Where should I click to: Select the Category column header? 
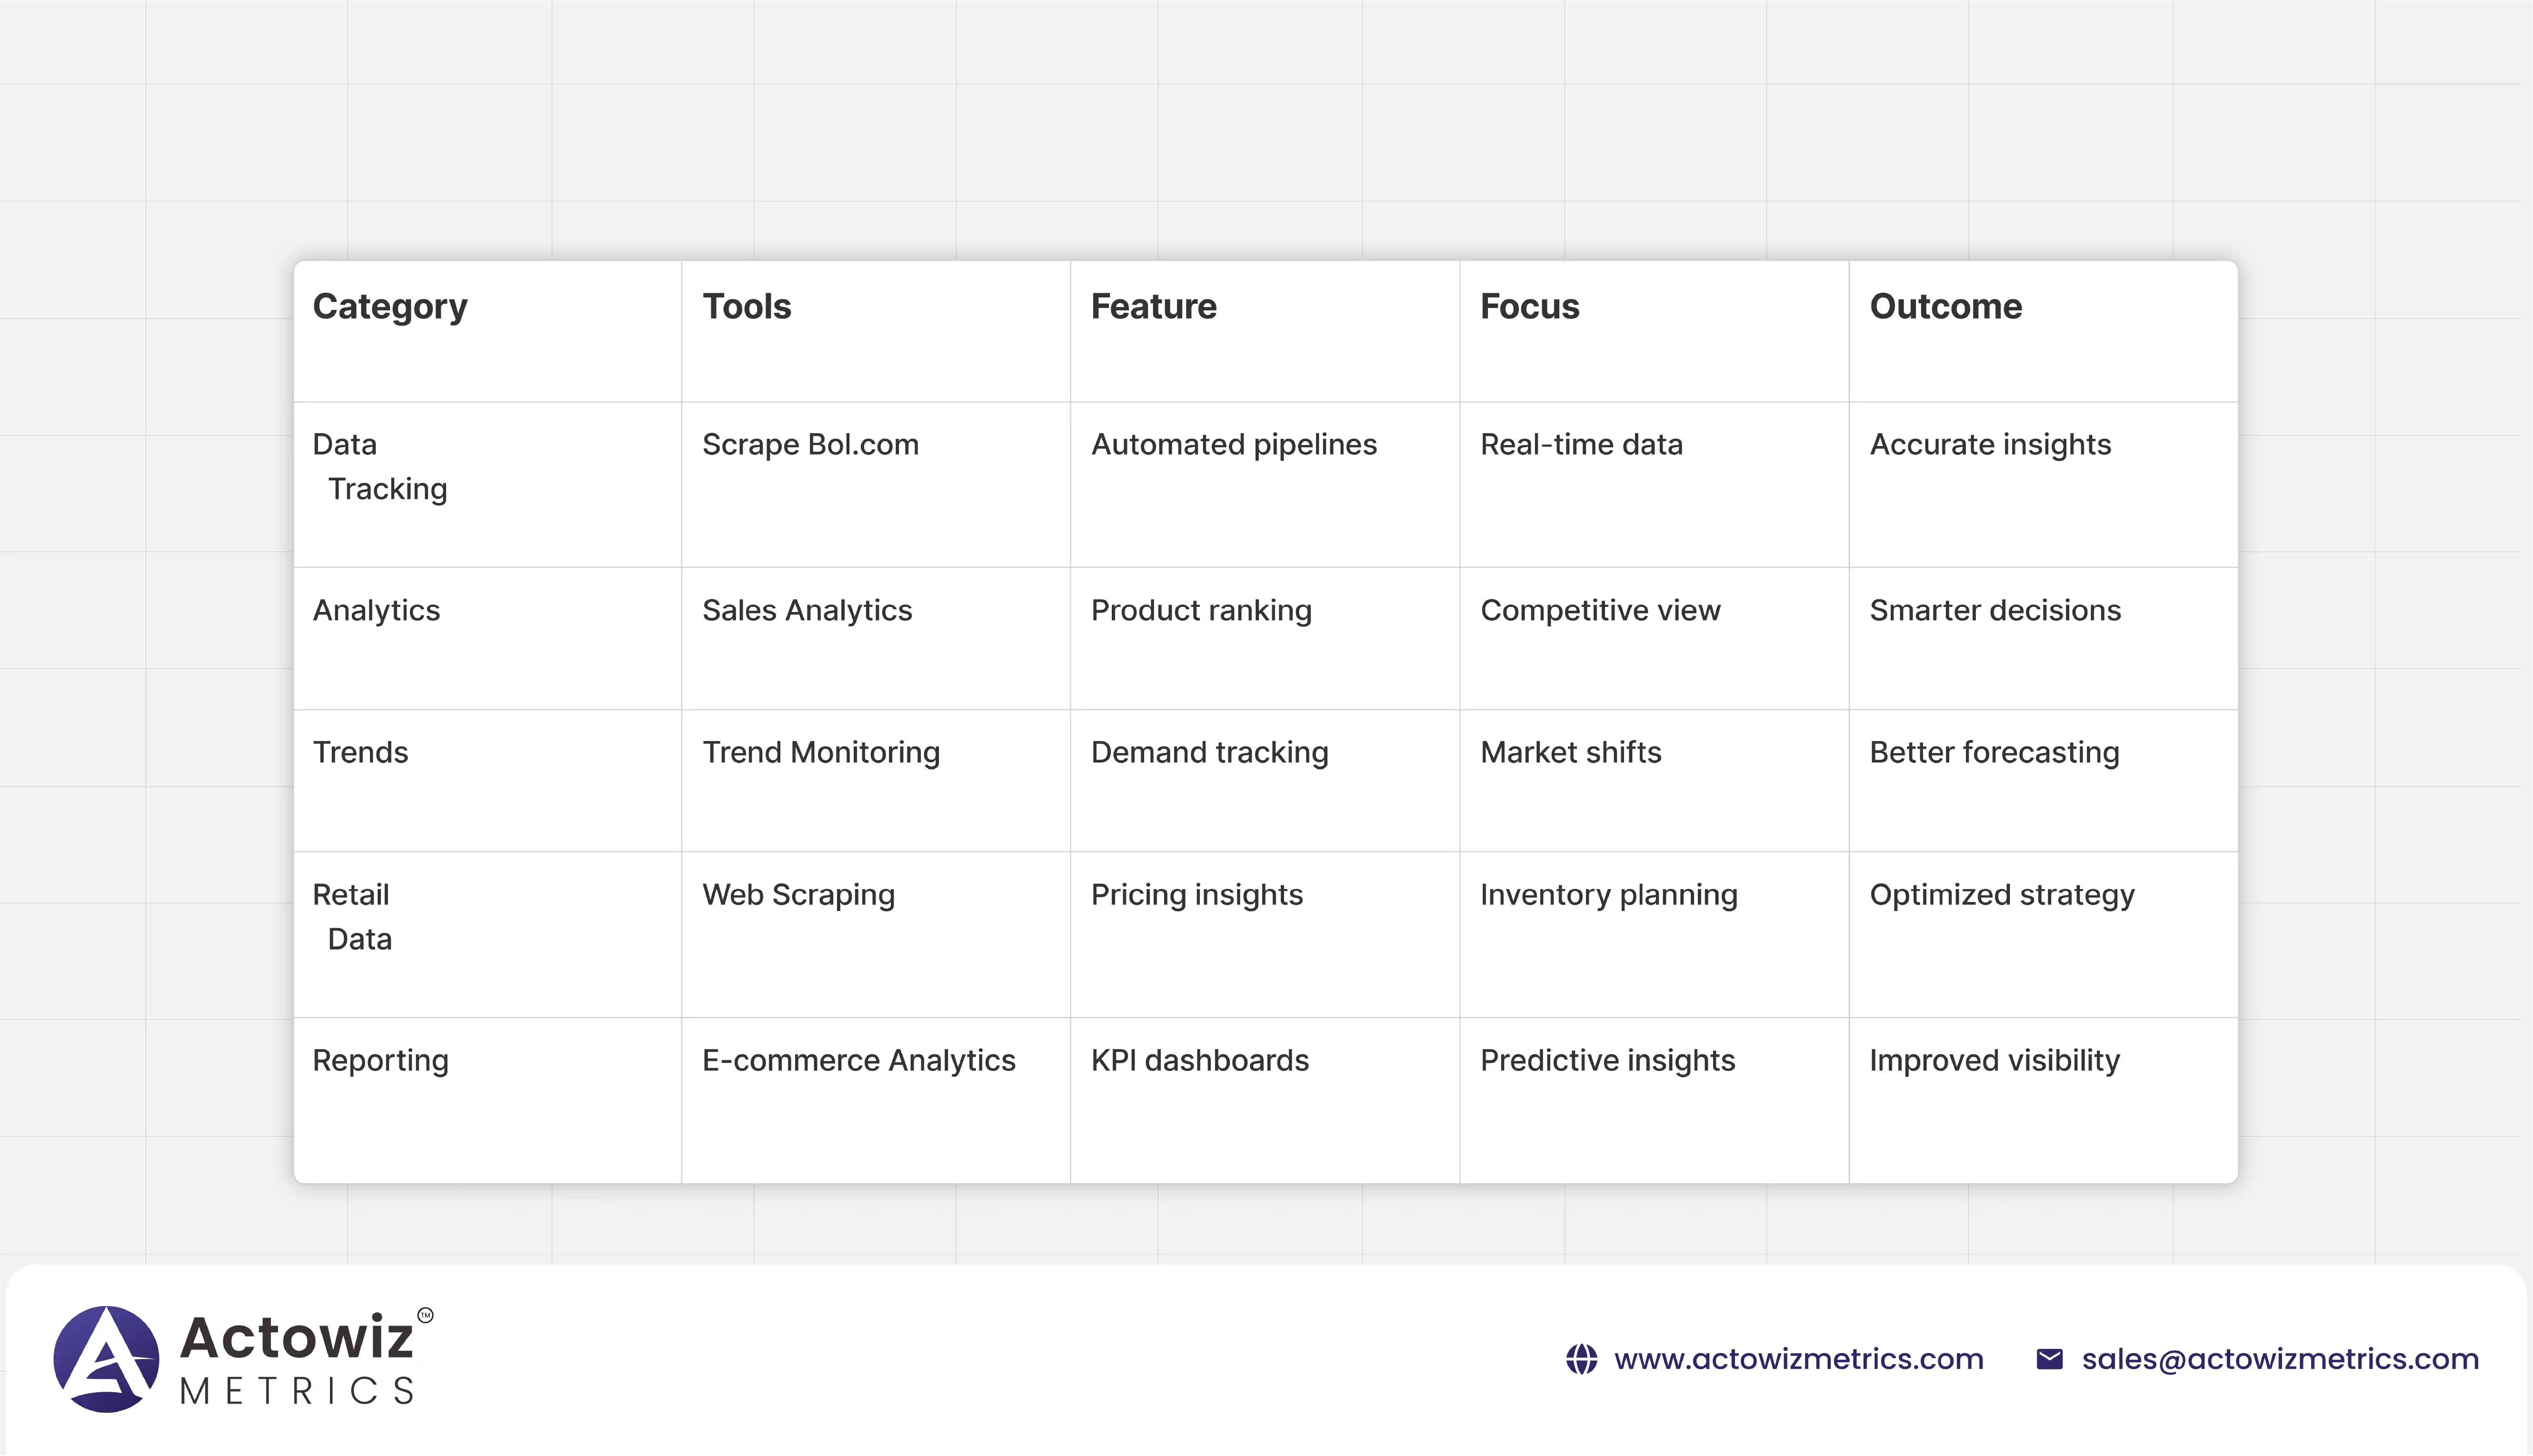389,306
